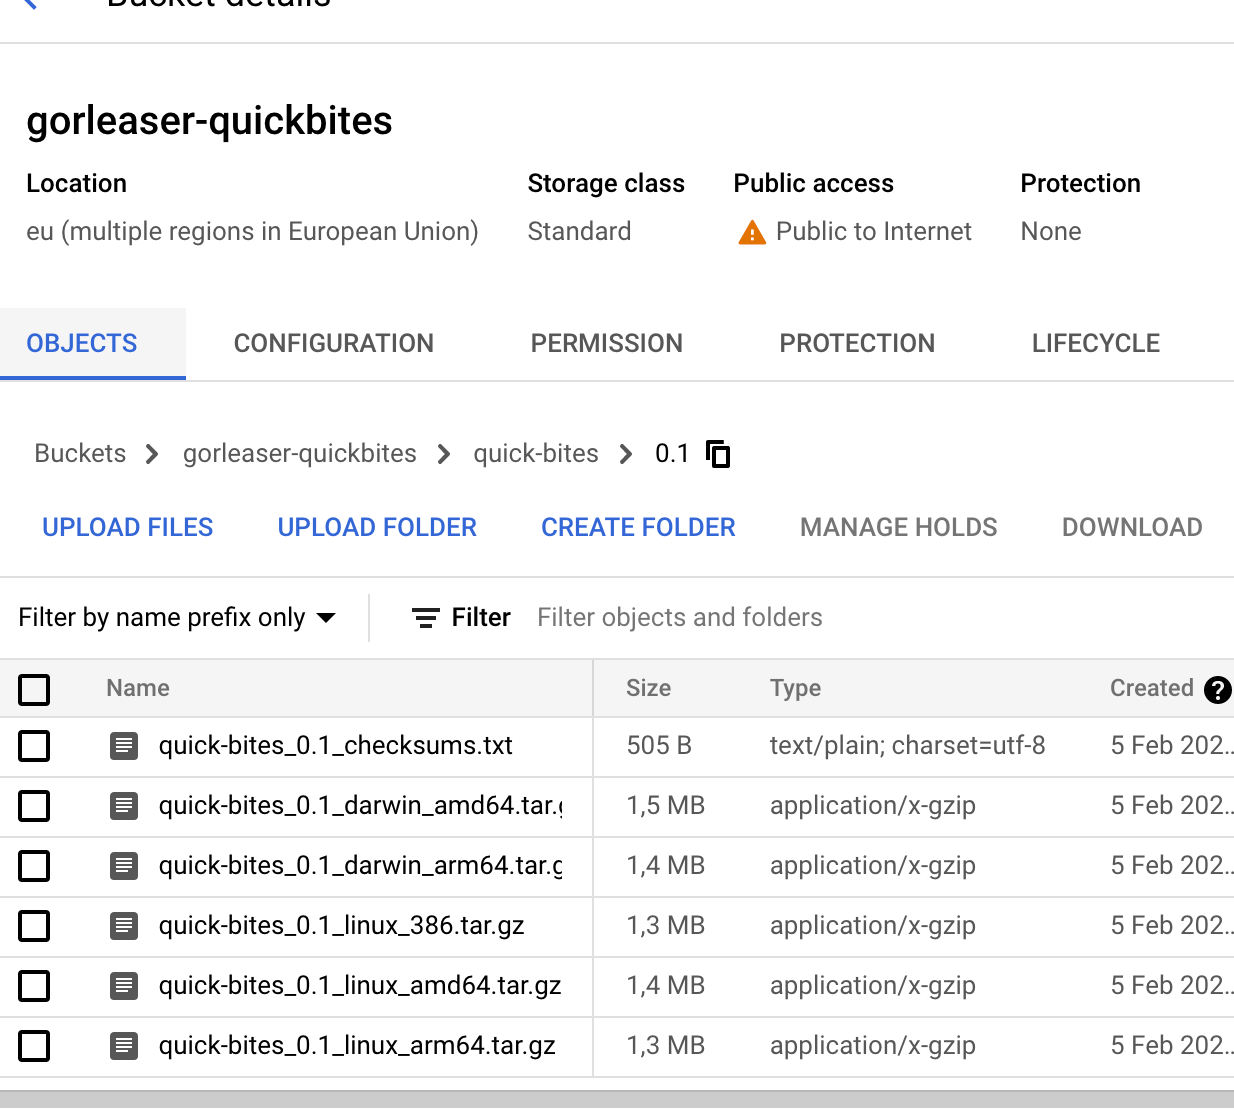Screen dimensions: 1234x1118
Task: Check the darwin_arm64 row checkbox
Action: point(34,866)
